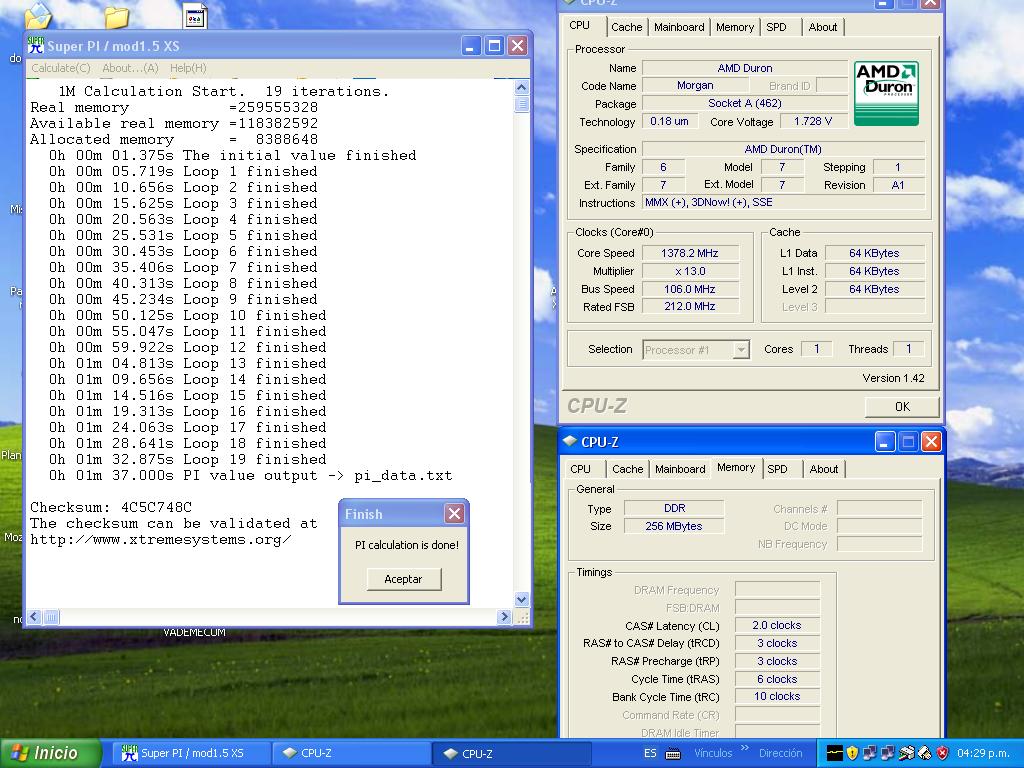Open the About tab in the upper CPU-Z window

823,27
